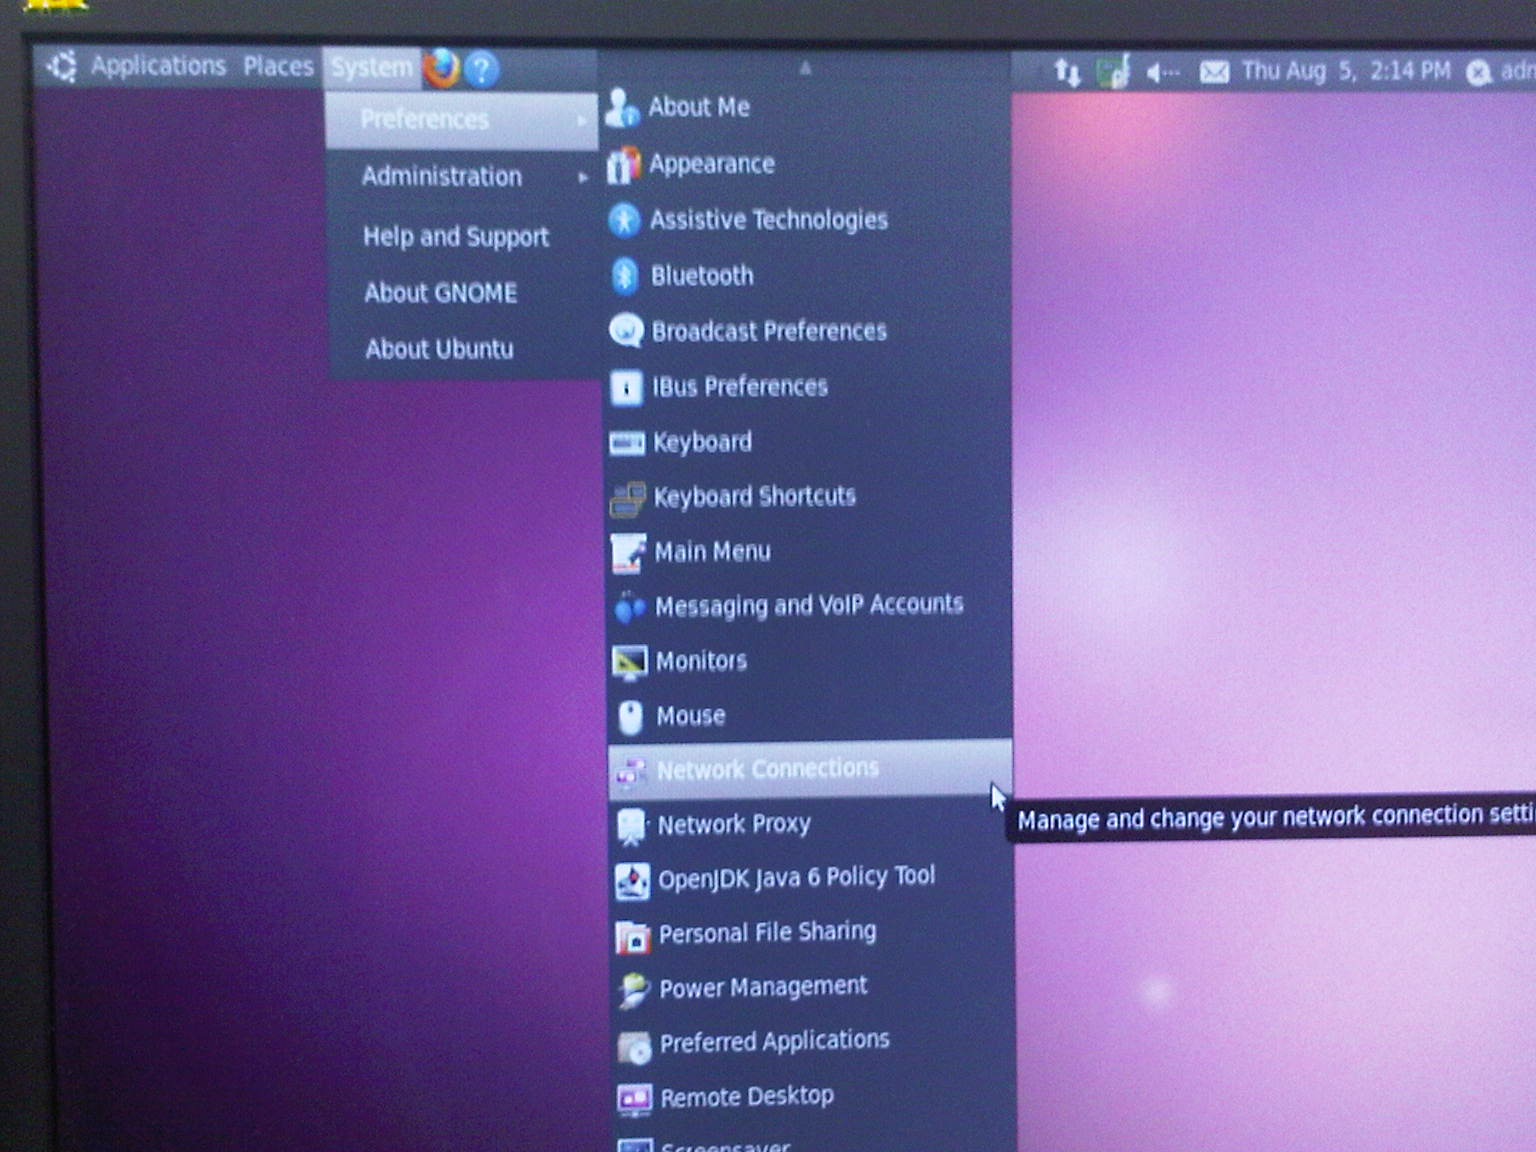Image resolution: width=1536 pixels, height=1152 pixels.
Task: Click the Personal File Sharing folder icon
Action: pyautogui.click(x=633, y=936)
